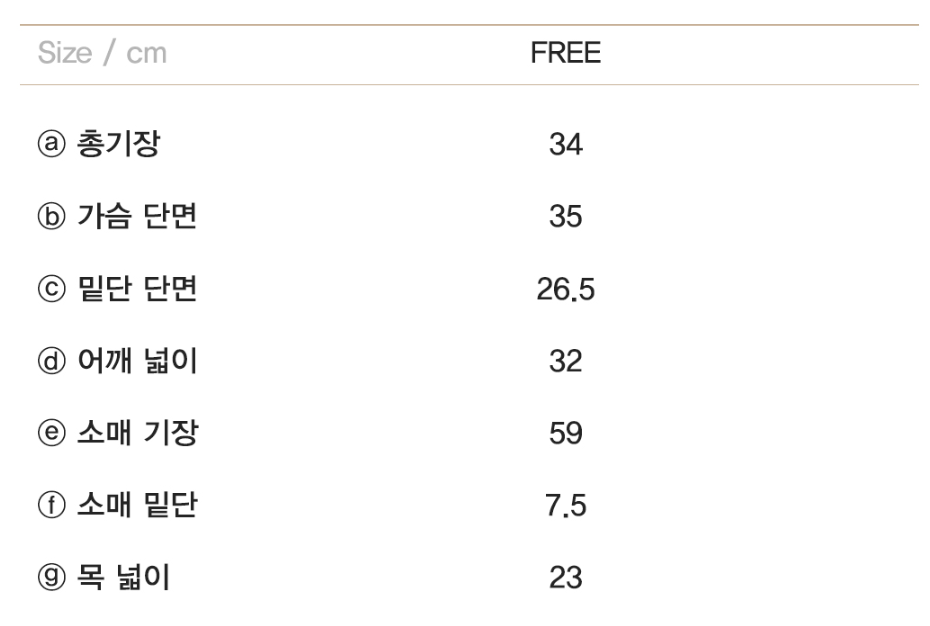Click the value 26.5
Image resolution: width=930 pixels, height=626 pixels.
click(565, 290)
